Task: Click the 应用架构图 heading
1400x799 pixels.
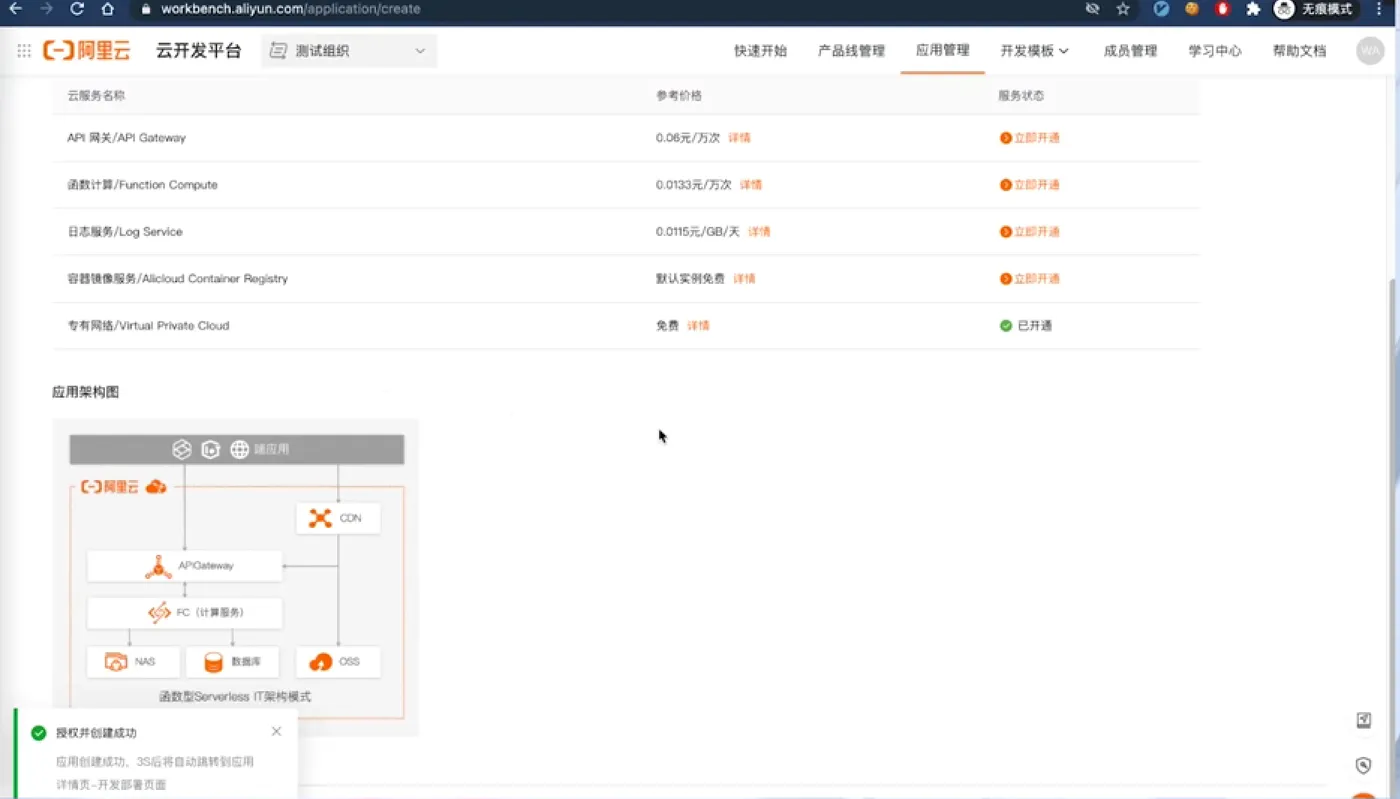Action: point(86,392)
